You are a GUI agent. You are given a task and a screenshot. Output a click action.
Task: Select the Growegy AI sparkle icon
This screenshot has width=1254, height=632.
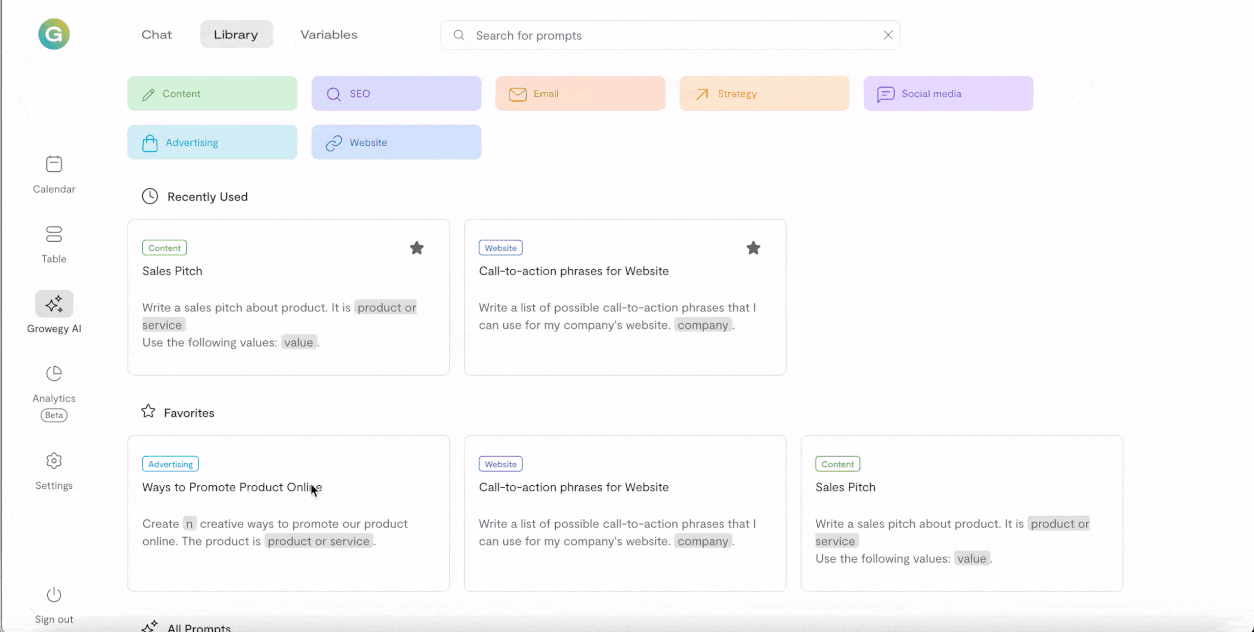[x=54, y=304]
